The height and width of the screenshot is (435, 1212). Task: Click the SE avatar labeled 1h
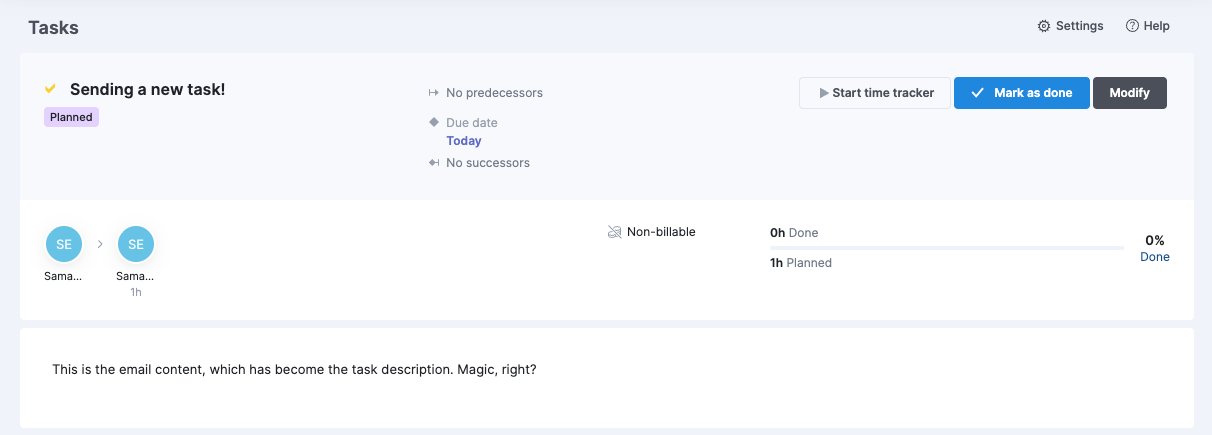(x=136, y=244)
